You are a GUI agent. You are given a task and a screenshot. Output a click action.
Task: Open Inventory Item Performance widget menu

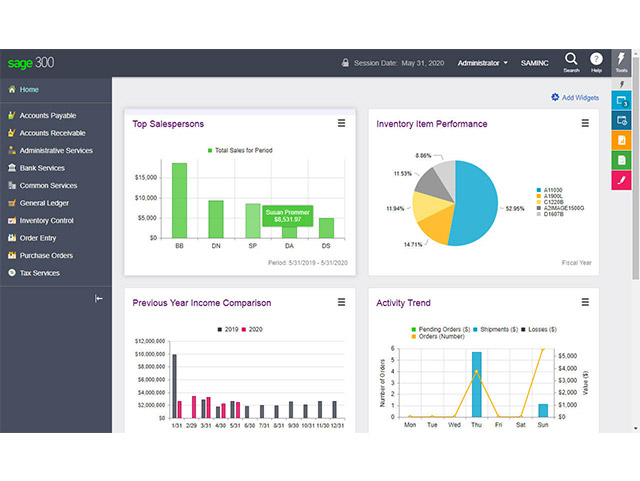[x=585, y=123]
